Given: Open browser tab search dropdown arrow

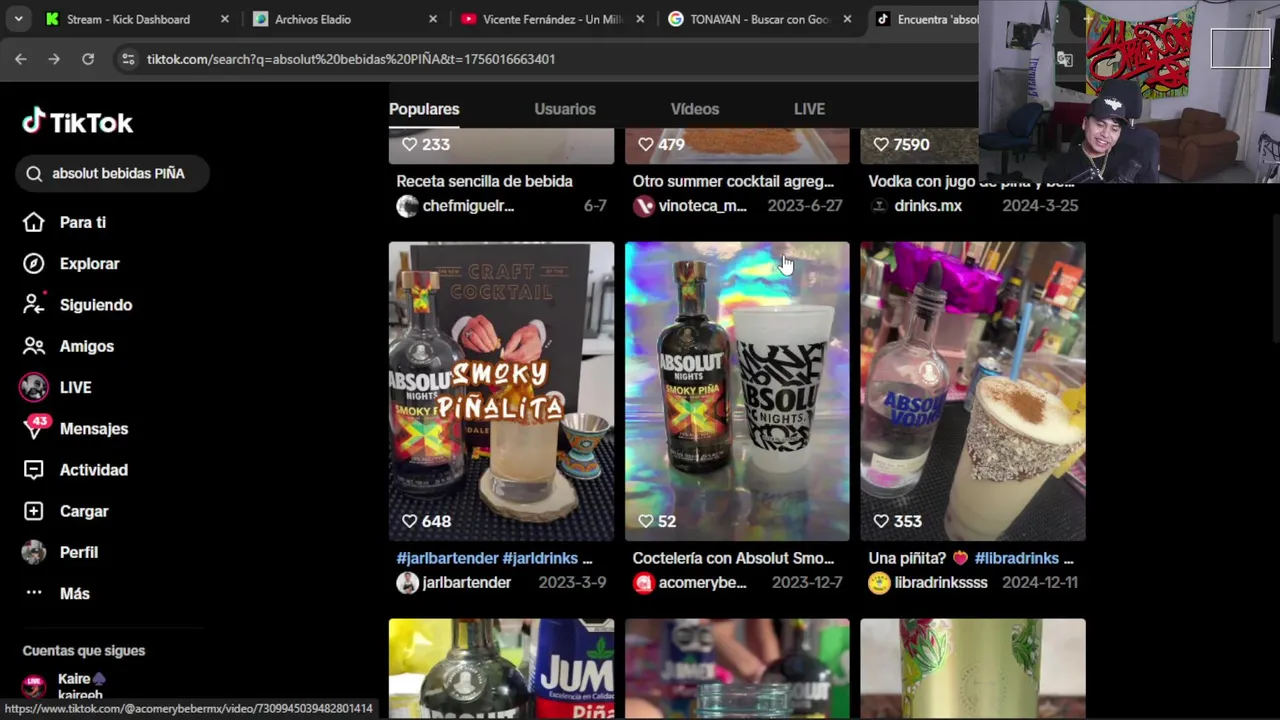Looking at the screenshot, I should pyautogui.click(x=19, y=19).
